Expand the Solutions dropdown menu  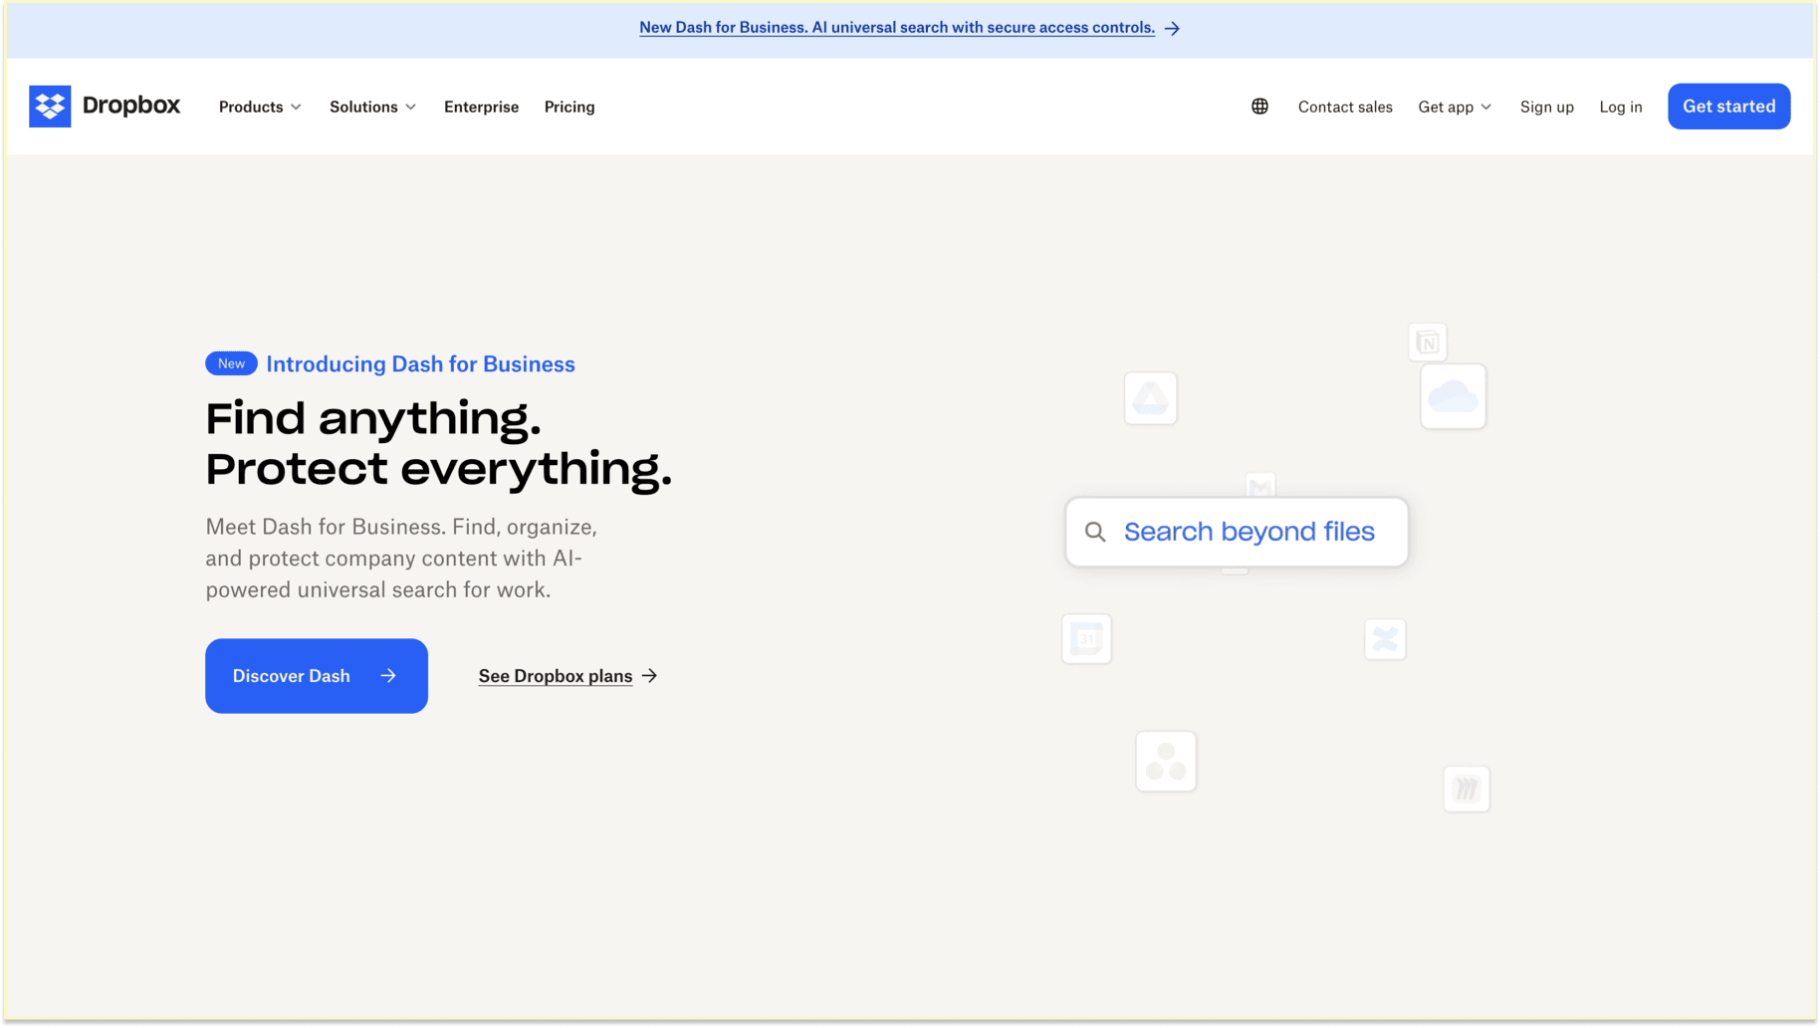373,107
